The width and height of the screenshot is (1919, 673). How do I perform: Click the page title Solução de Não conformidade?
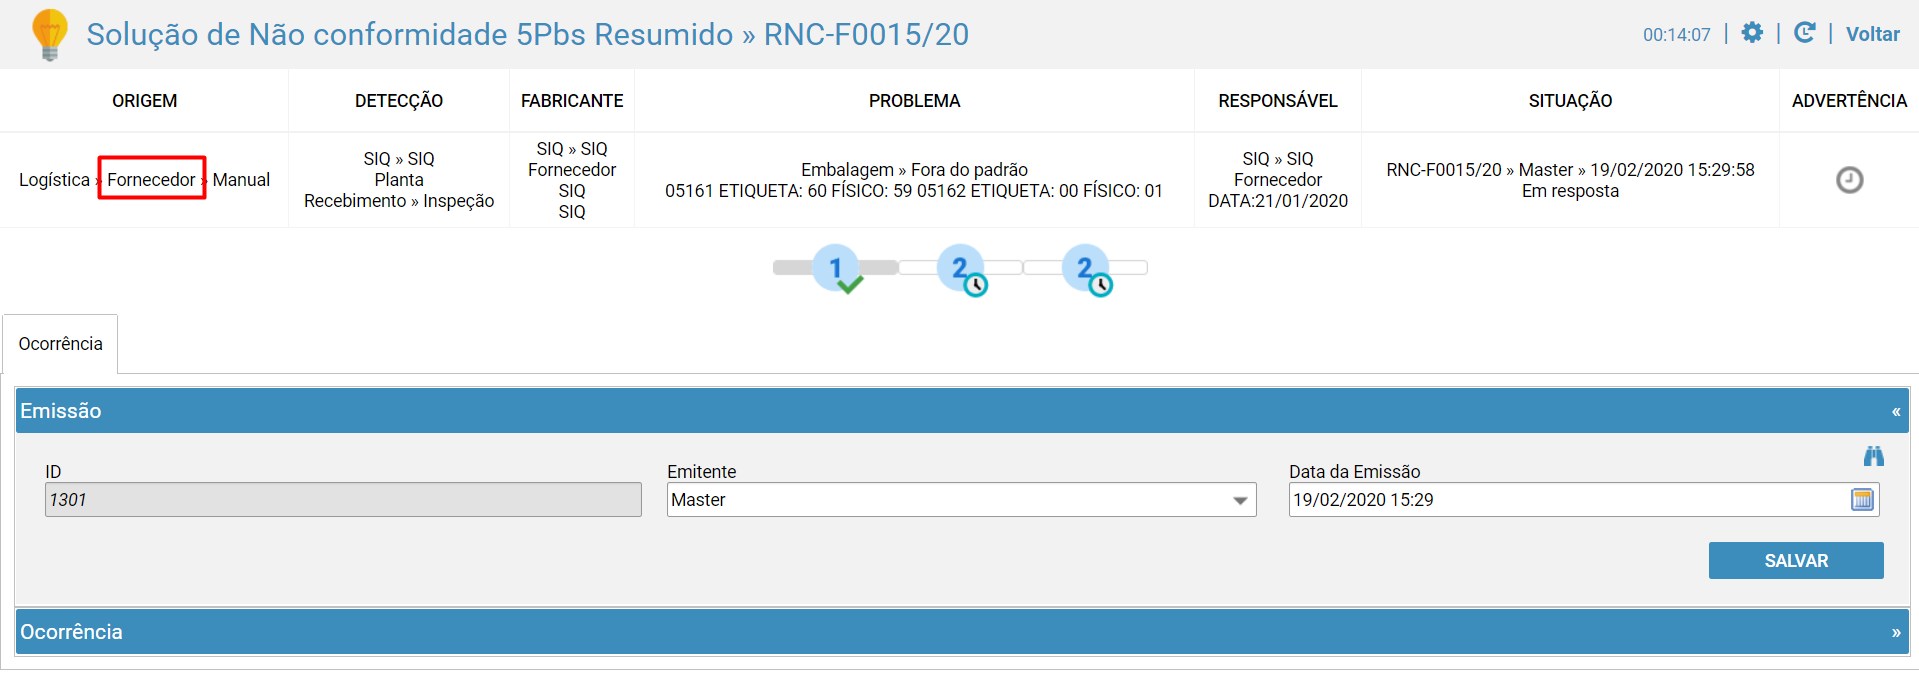527,34
